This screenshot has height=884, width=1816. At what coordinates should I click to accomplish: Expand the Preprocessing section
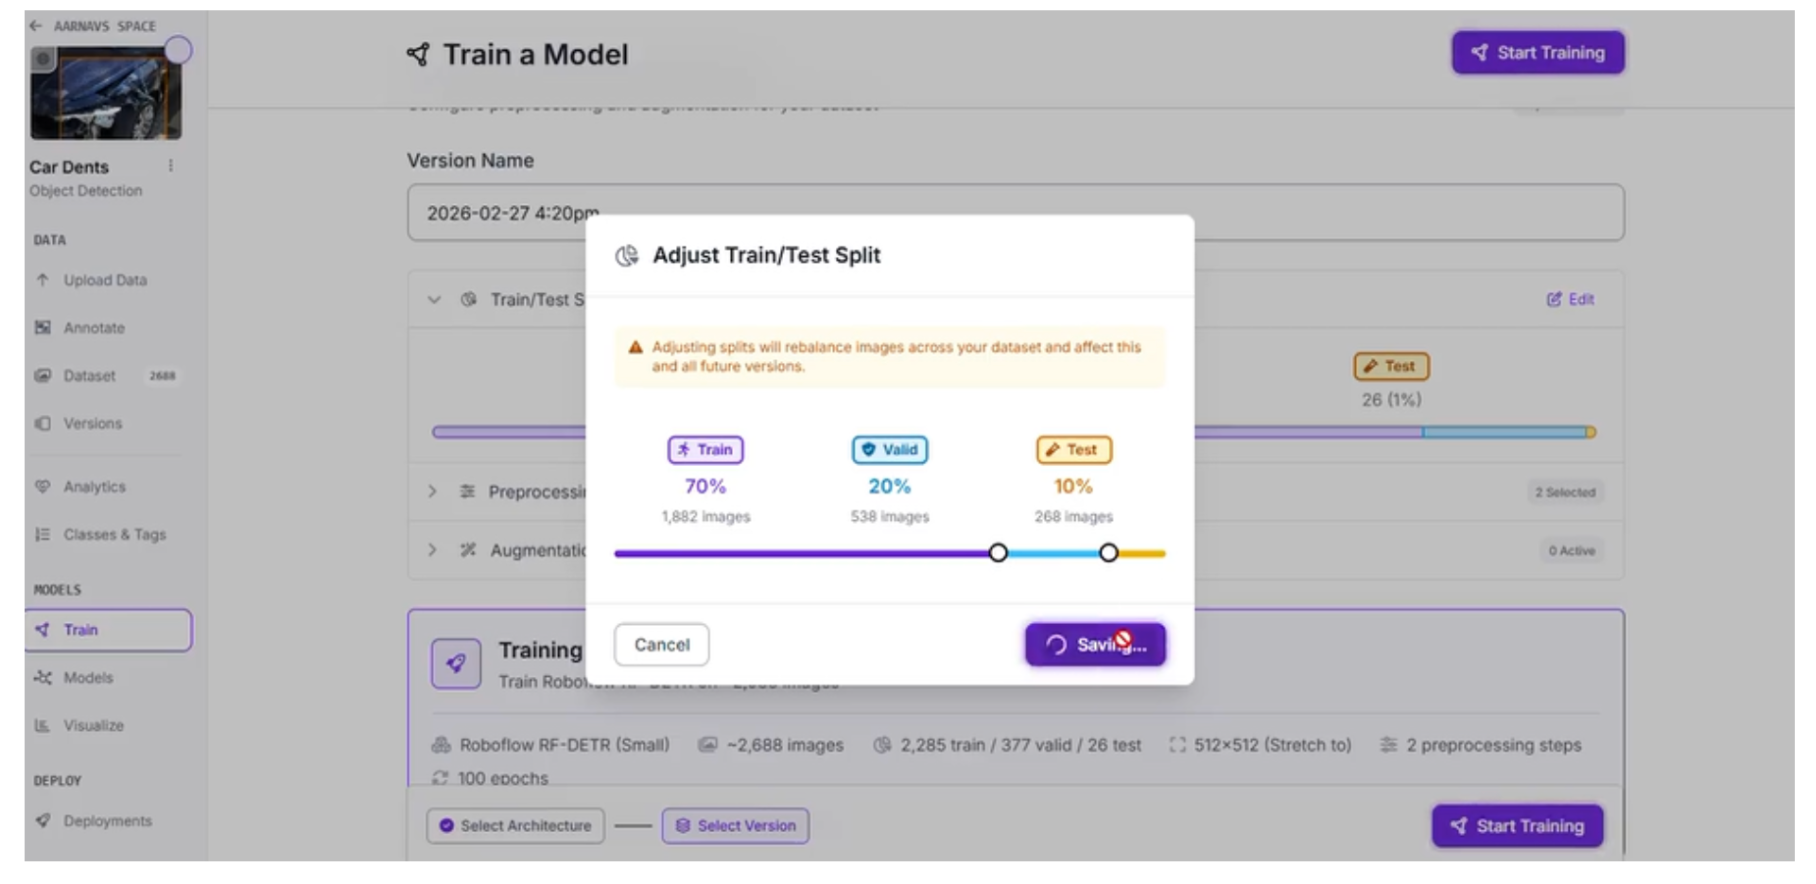tap(433, 492)
